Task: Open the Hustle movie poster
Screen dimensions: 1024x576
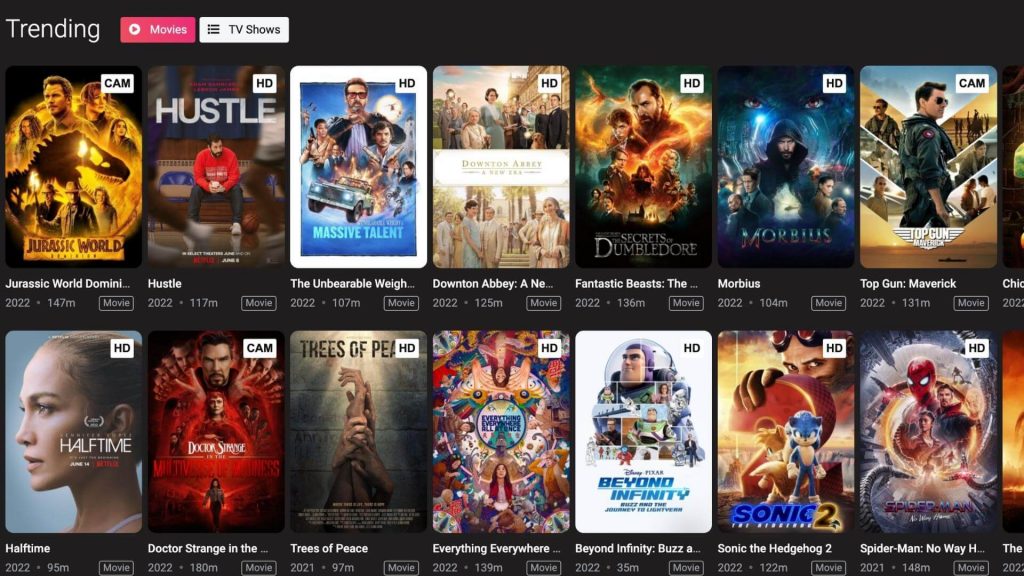Action: (216, 167)
